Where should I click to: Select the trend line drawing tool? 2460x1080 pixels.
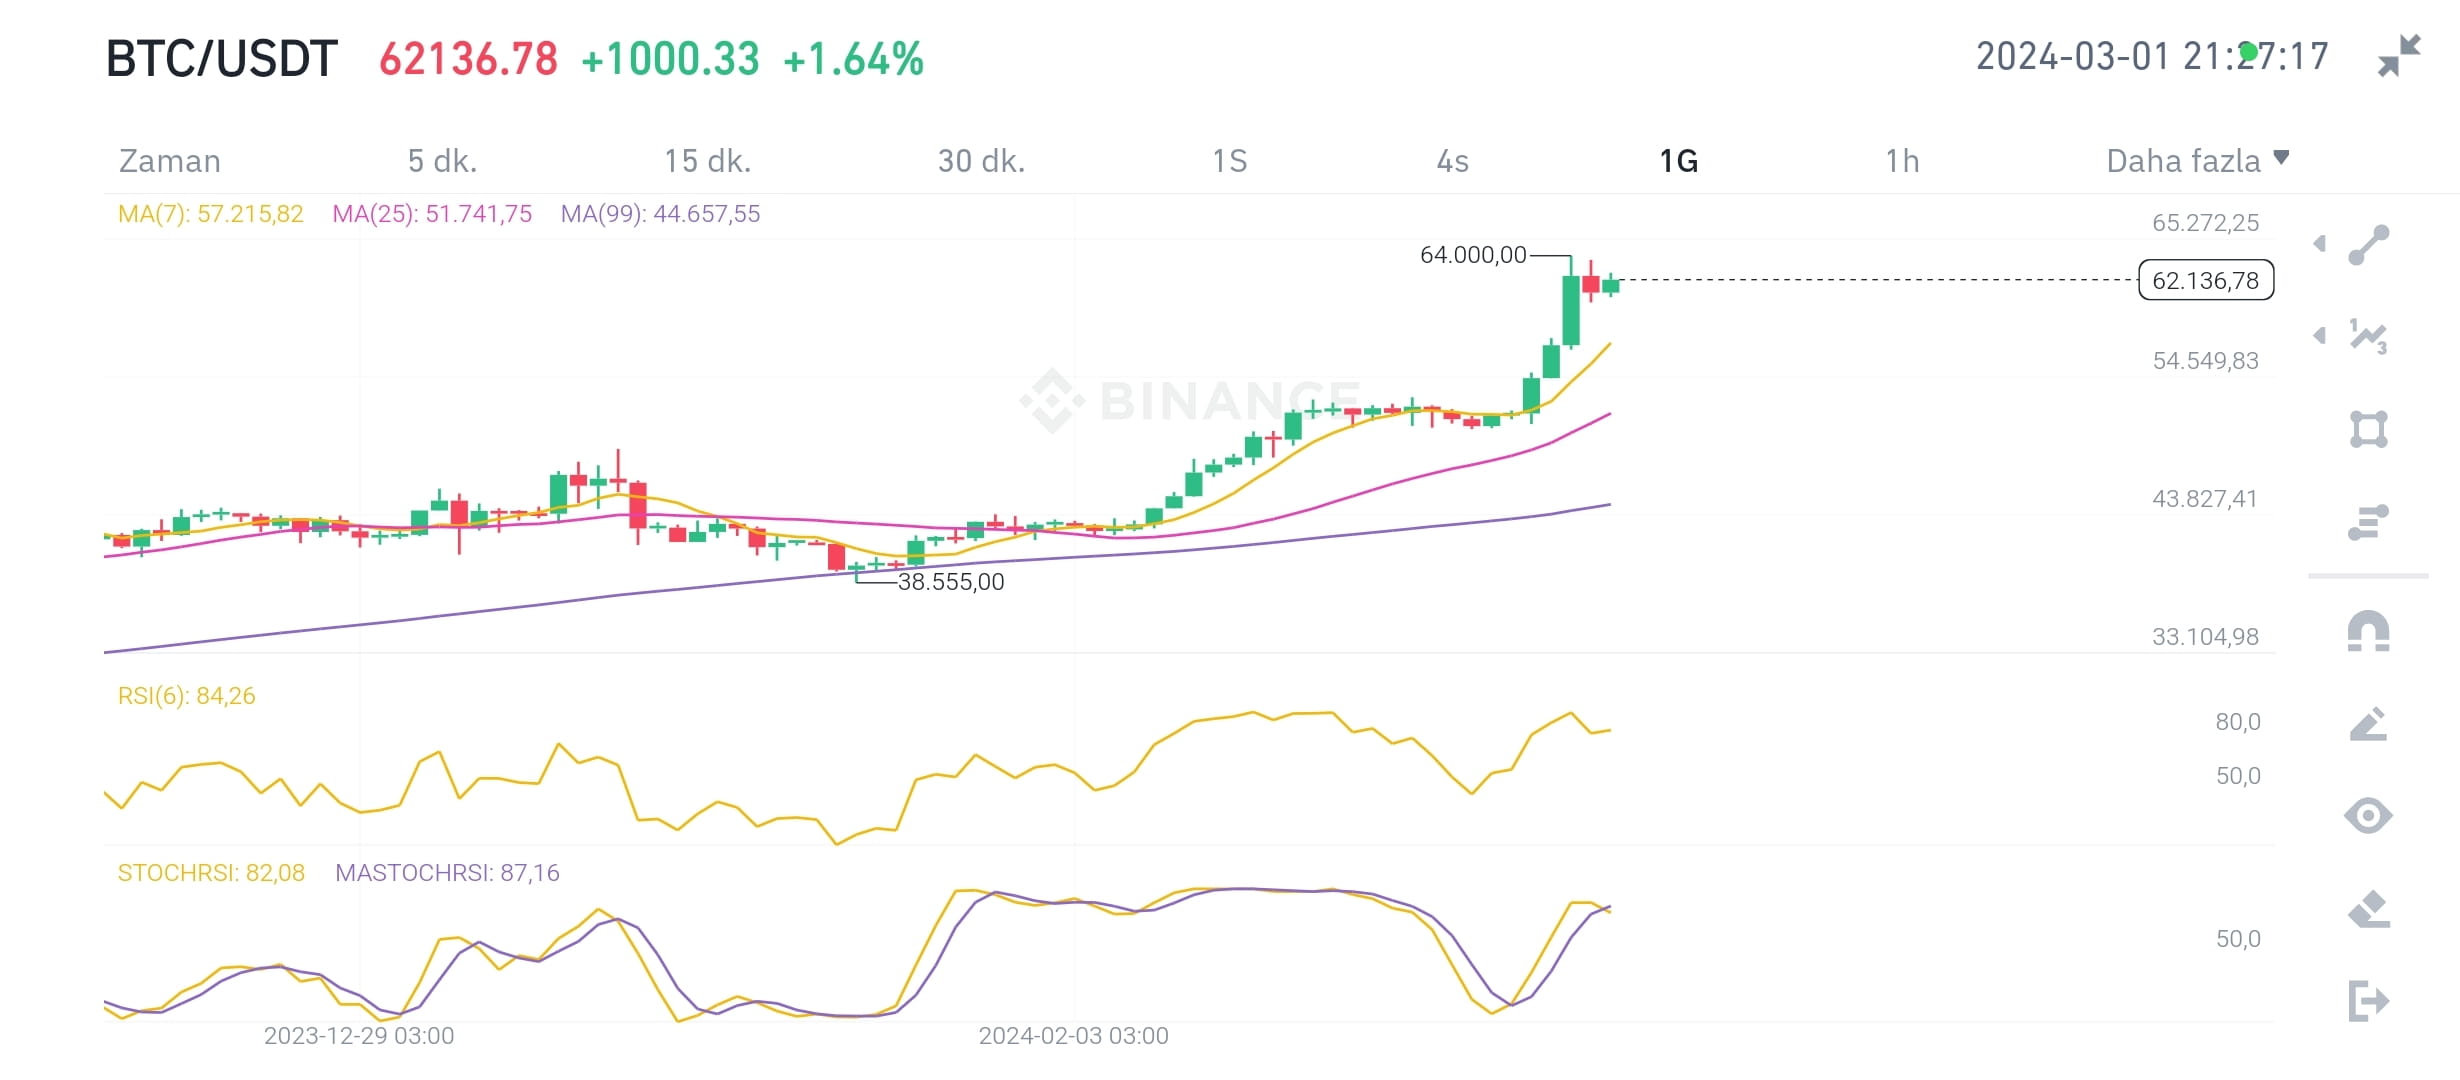2371,245
